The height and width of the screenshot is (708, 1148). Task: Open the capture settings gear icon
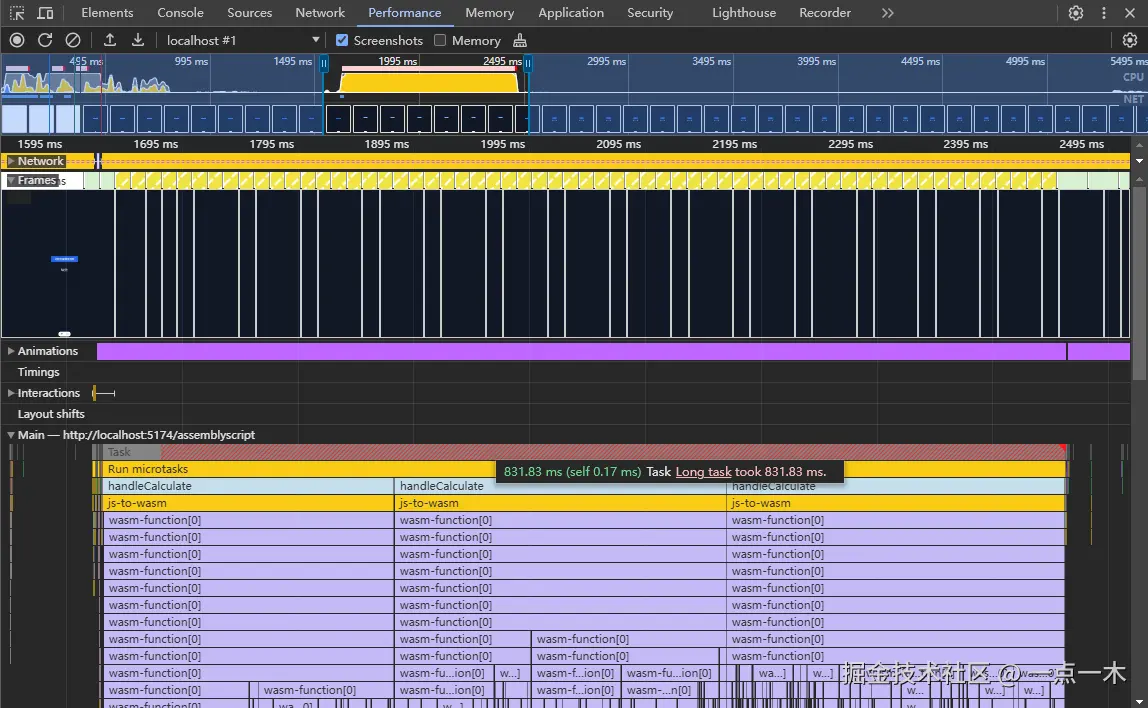[1129, 40]
